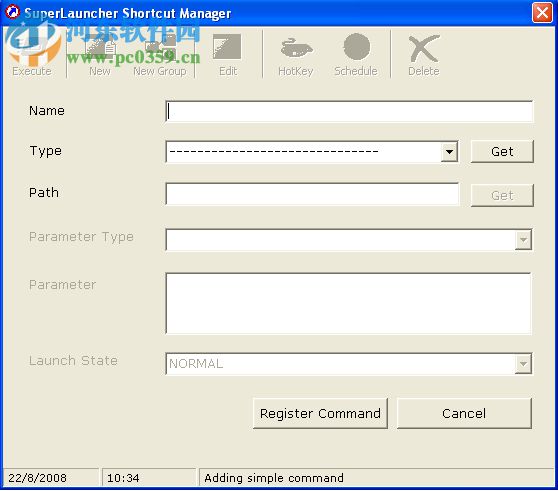Click the Get button beside Type

coord(502,152)
